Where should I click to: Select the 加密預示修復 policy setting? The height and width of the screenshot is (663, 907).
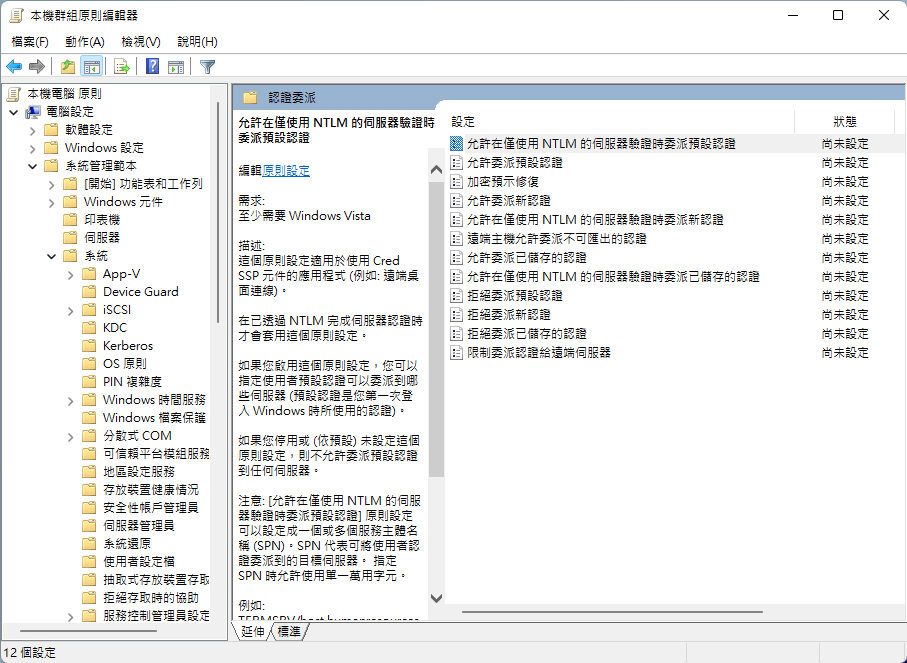click(502, 181)
